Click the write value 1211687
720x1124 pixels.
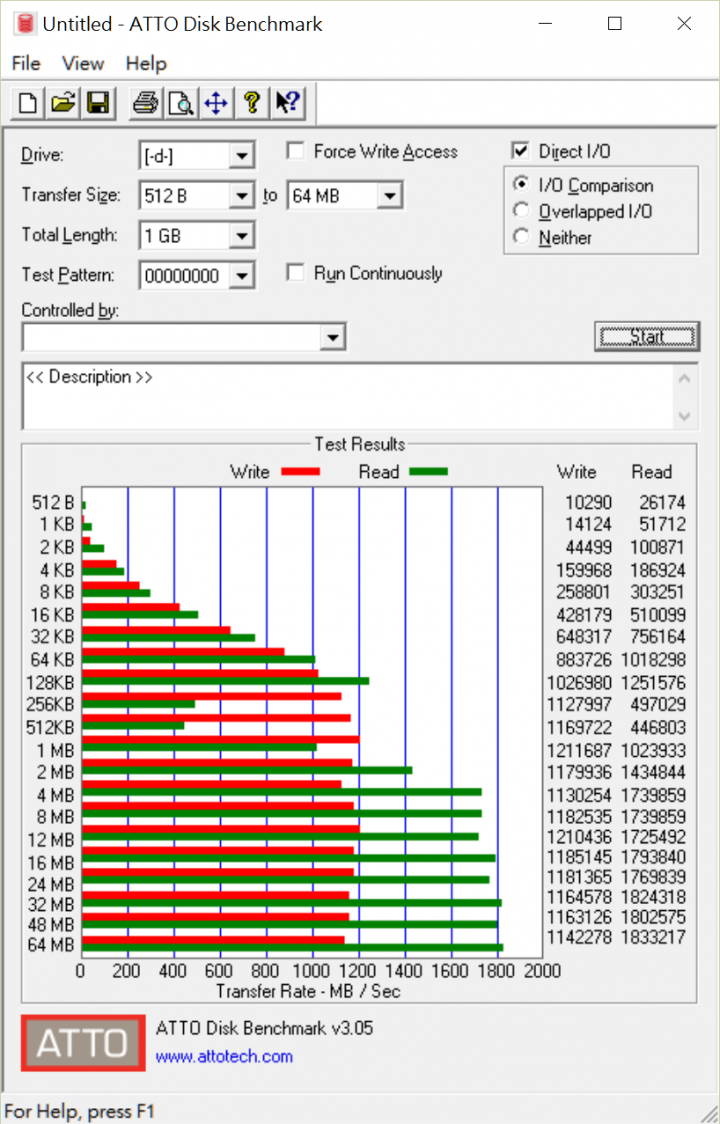coord(579,751)
